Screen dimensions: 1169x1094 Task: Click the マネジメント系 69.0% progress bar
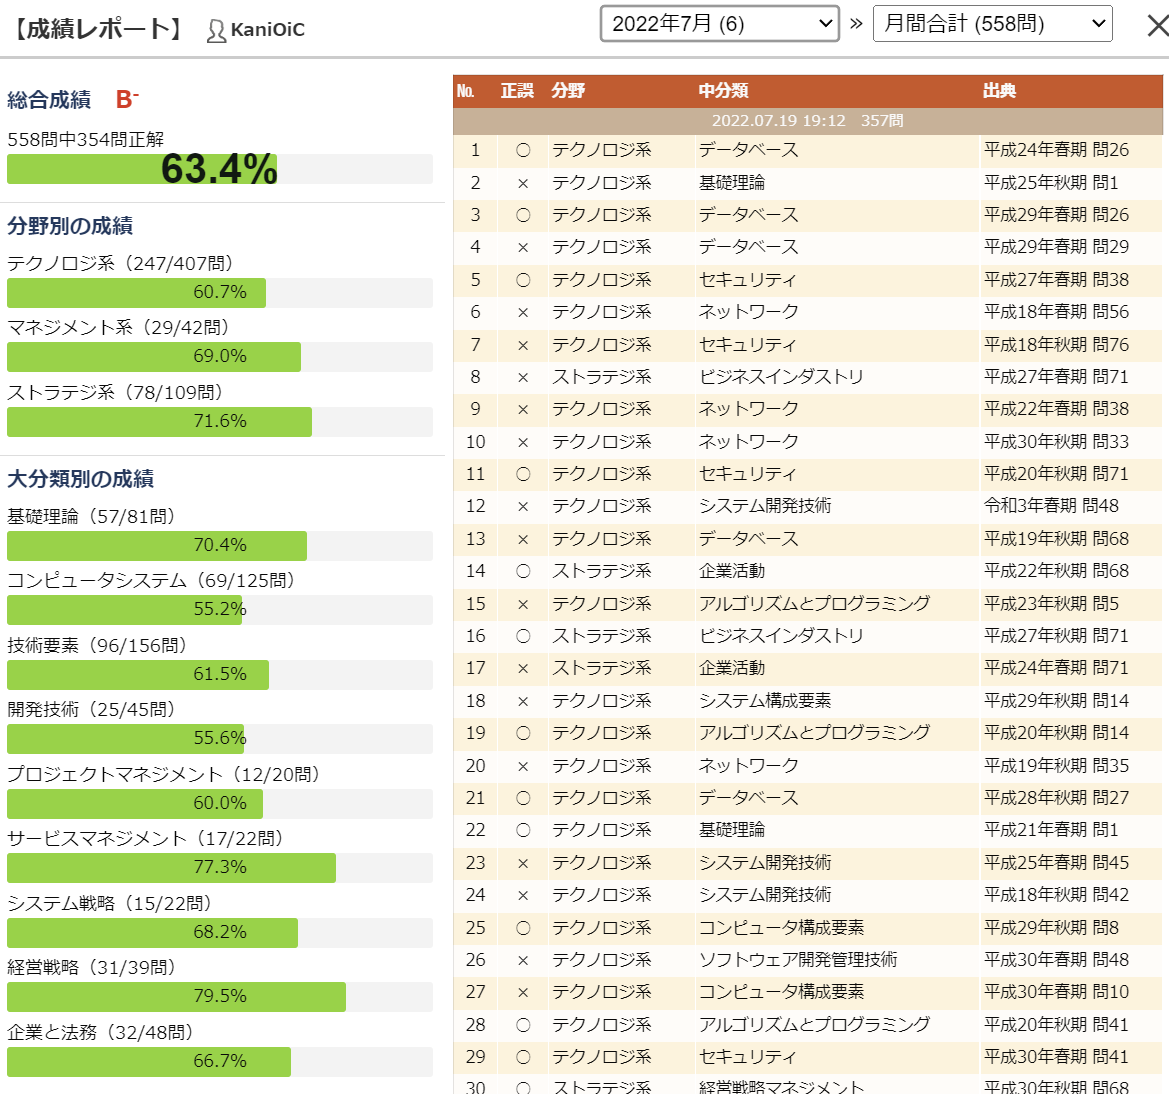(219, 356)
